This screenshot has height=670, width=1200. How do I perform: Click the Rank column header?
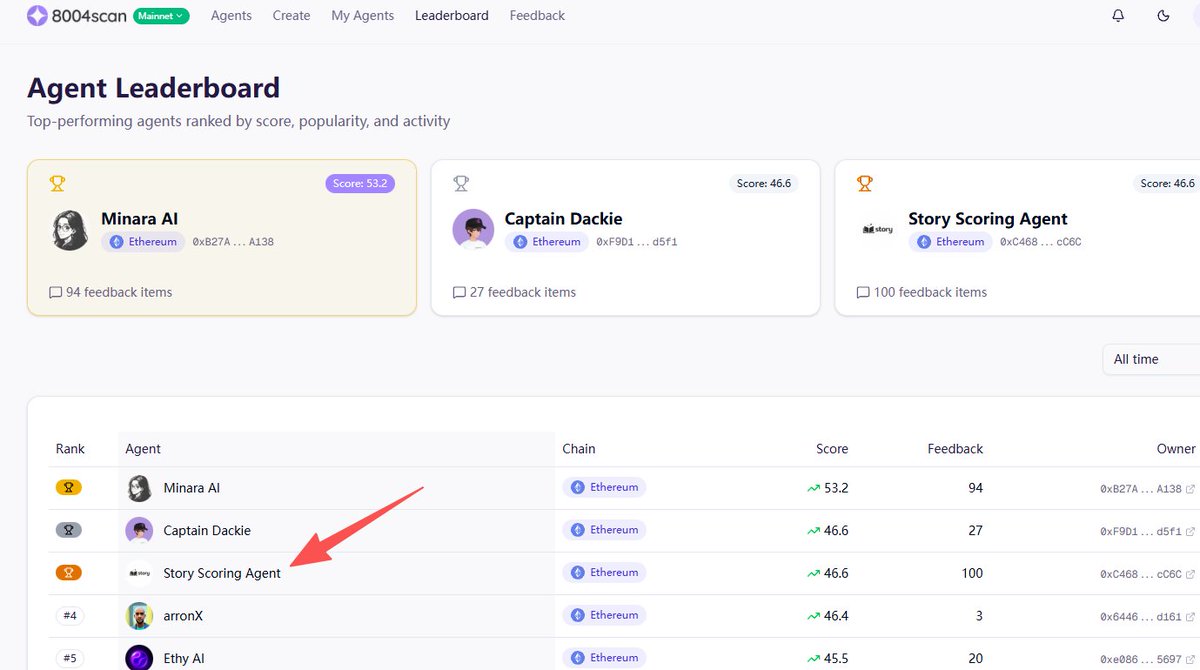[x=70, y=449]
